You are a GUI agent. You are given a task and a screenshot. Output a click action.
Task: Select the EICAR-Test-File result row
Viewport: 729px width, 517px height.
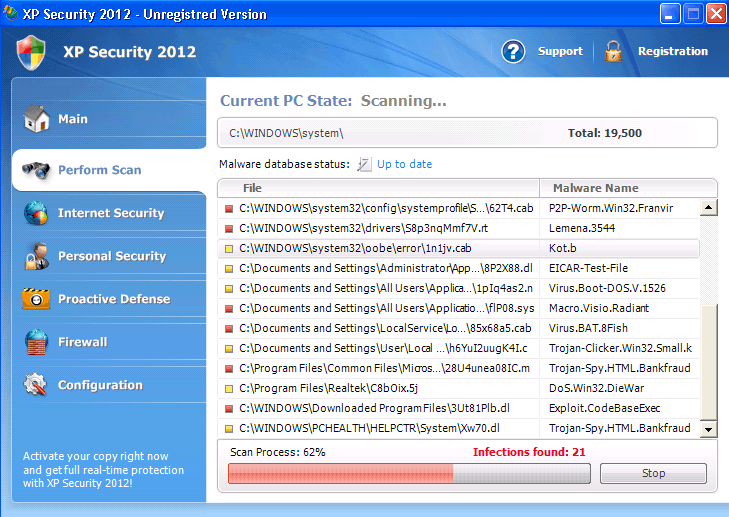pos(460,268)
